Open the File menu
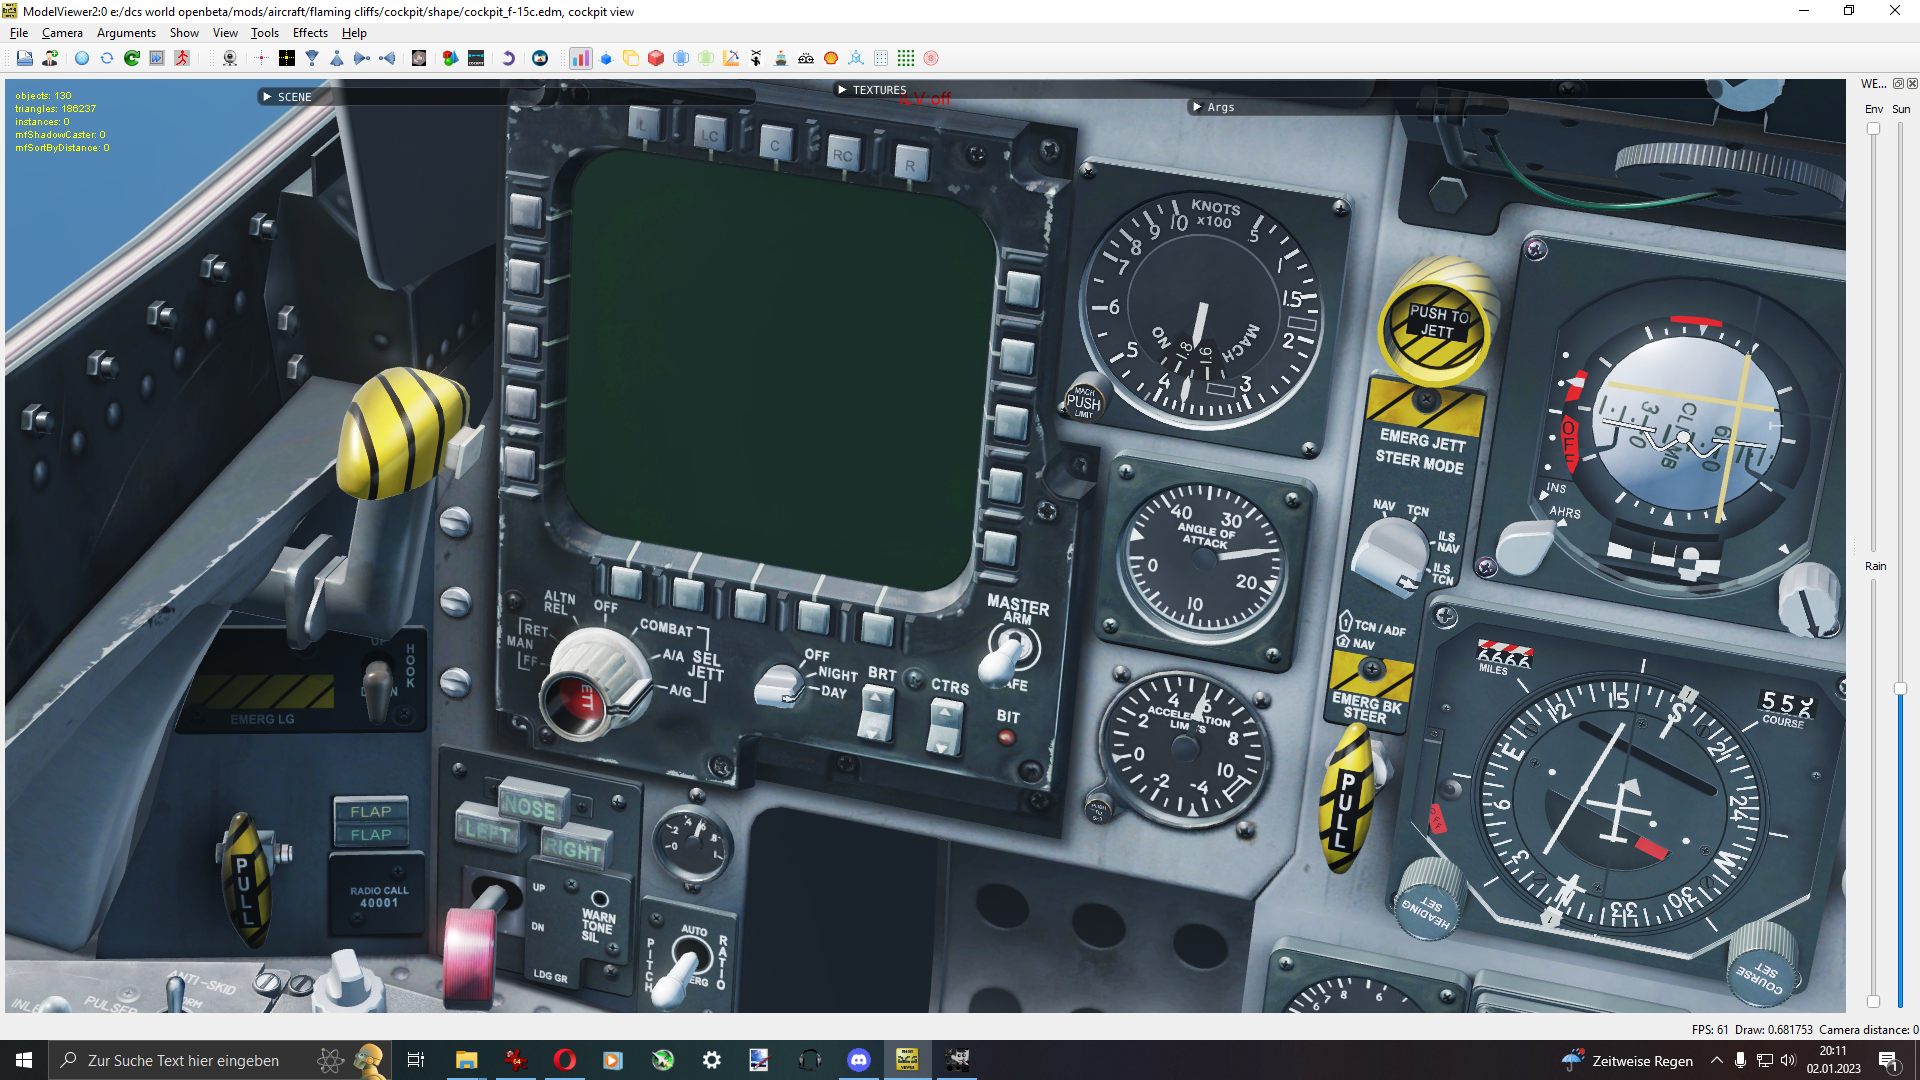This screenshot has height=1080, width=1920. pos(19,33)
